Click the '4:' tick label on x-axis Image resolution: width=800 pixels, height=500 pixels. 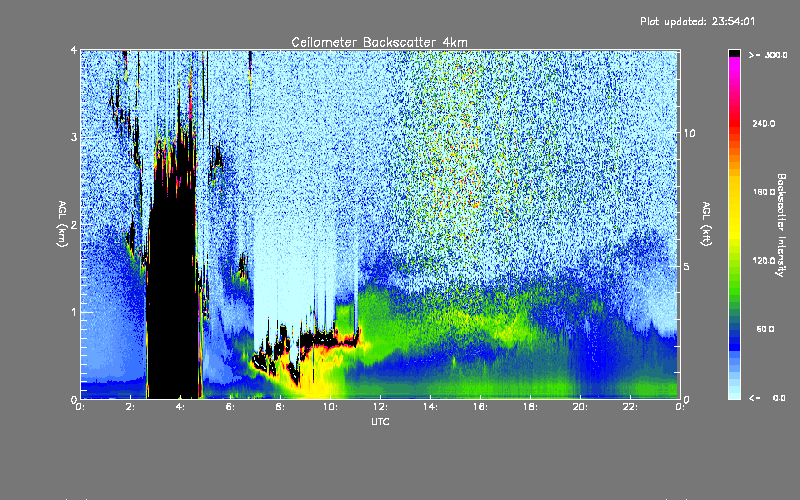180,407
